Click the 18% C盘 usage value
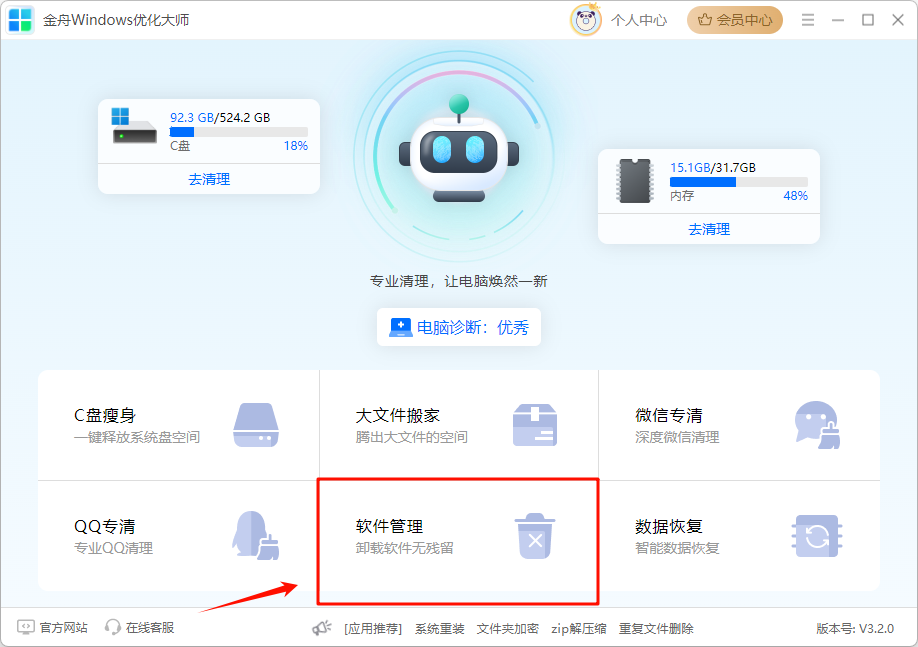Image resolution: width=918 pixels, height=647 pixels. (296, 146)
